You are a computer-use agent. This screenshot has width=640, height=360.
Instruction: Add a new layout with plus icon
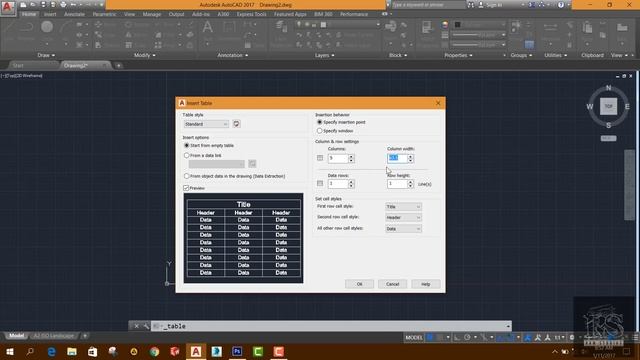point(85,336)
